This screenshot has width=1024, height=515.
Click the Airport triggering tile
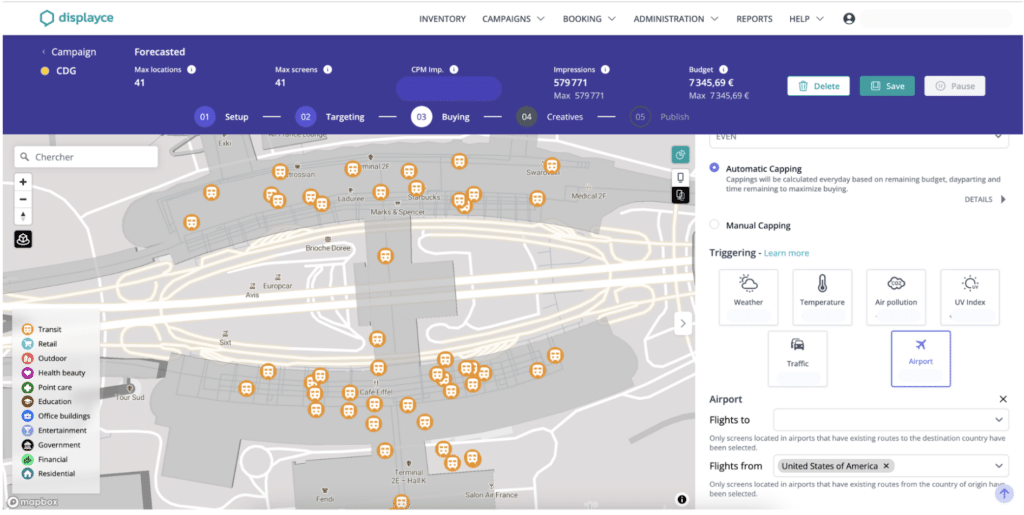coord(921,359)
